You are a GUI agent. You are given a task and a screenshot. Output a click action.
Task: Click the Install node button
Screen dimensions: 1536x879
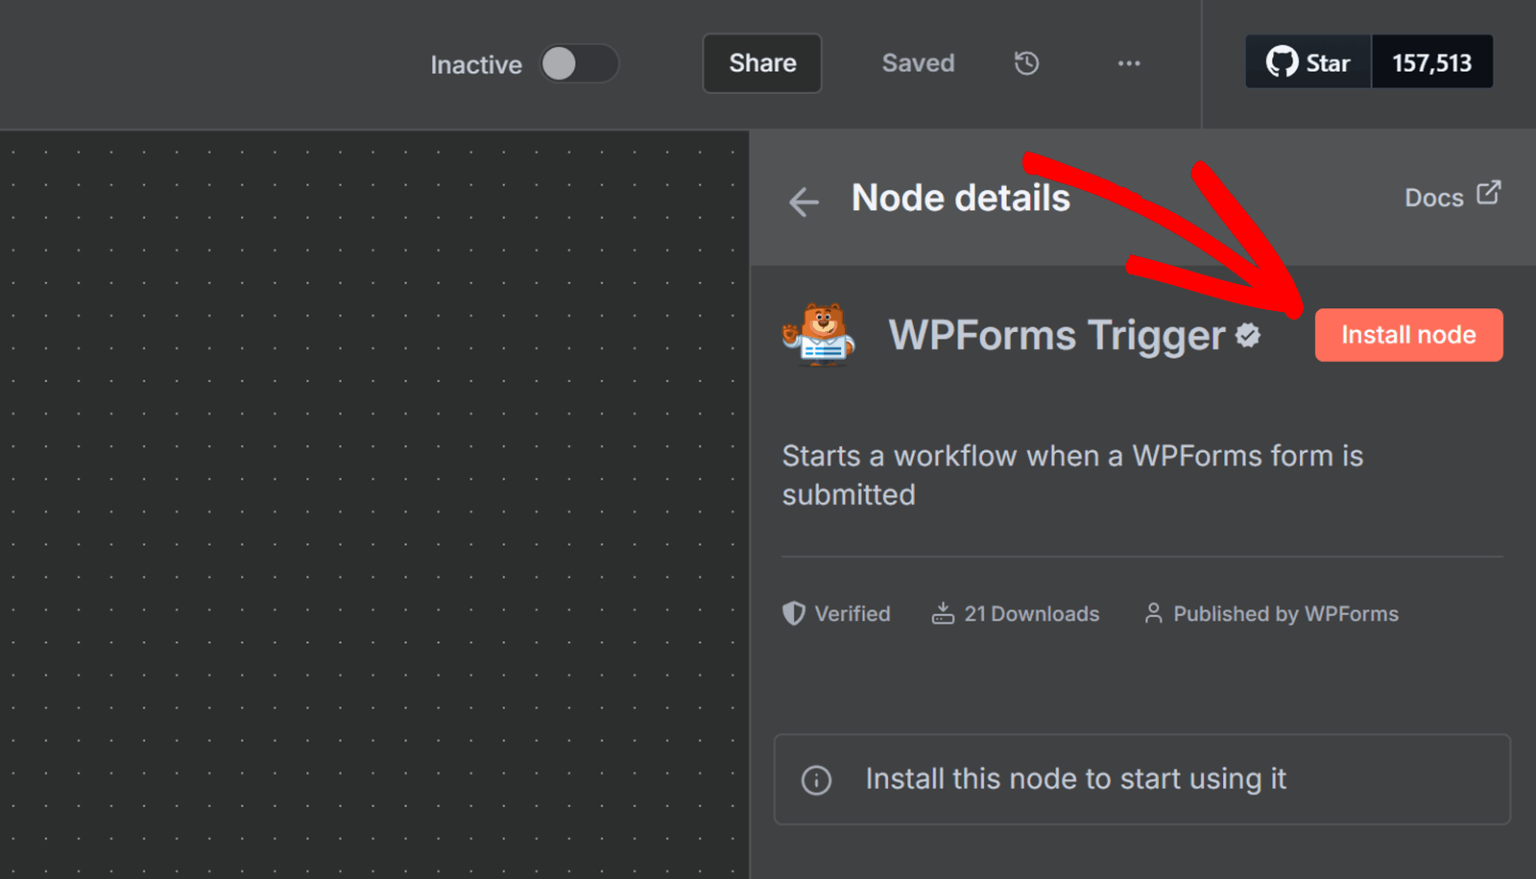(x=1408, y=335)
